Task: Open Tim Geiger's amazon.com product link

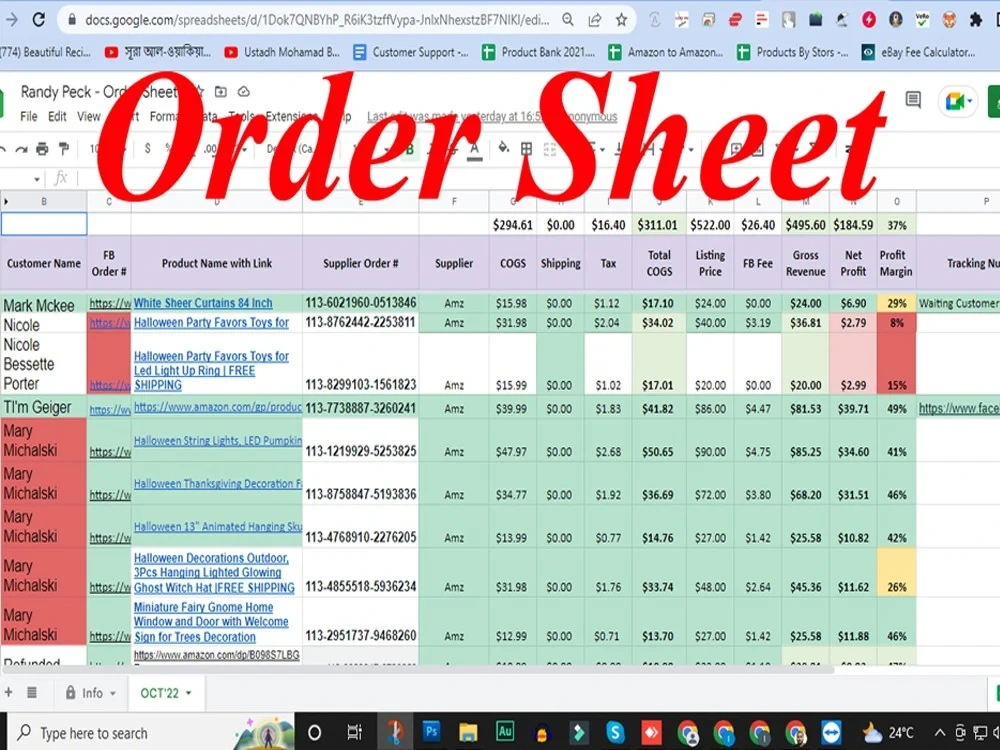Action: point(217,406)
